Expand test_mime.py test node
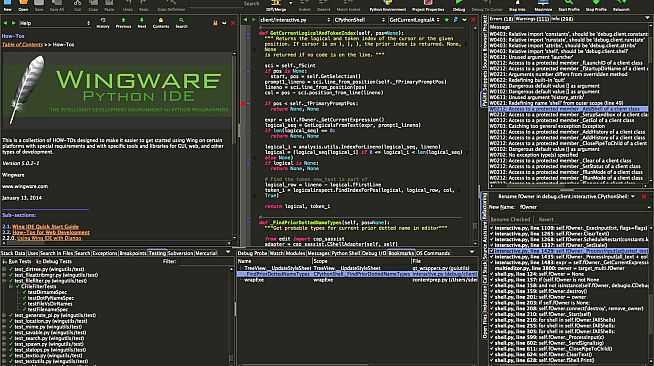This screenshot has height=366, width=654. pos(5,327)
